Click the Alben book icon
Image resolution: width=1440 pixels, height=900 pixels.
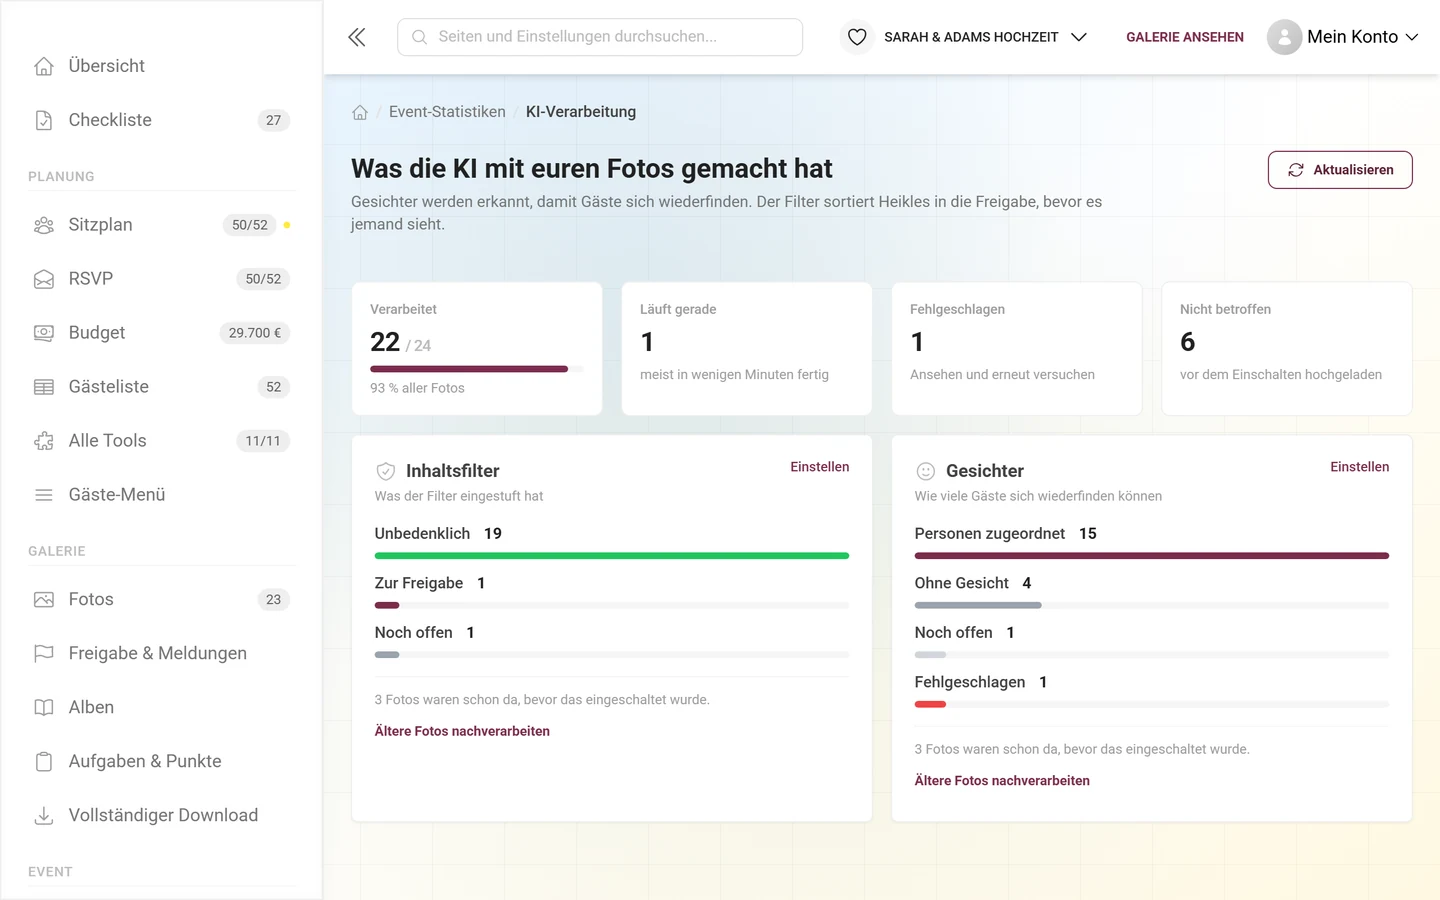(44, 708)
